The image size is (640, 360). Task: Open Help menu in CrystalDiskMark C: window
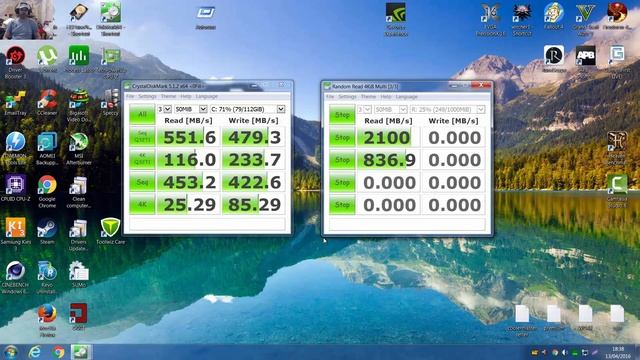point(186,96)
